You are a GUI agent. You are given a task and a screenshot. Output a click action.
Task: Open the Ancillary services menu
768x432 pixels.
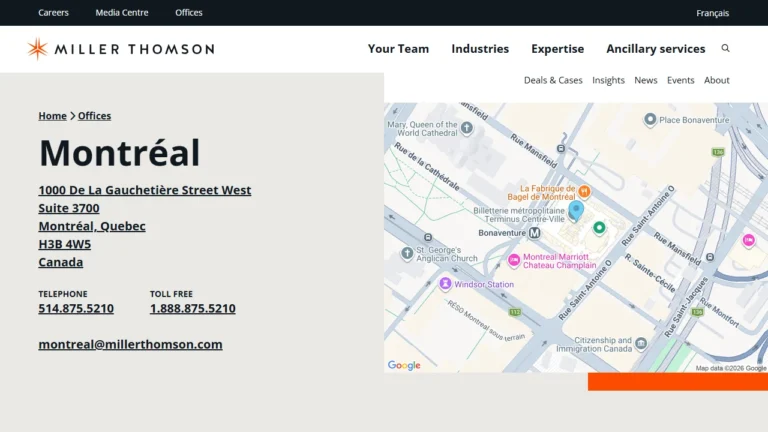(656, 48)
